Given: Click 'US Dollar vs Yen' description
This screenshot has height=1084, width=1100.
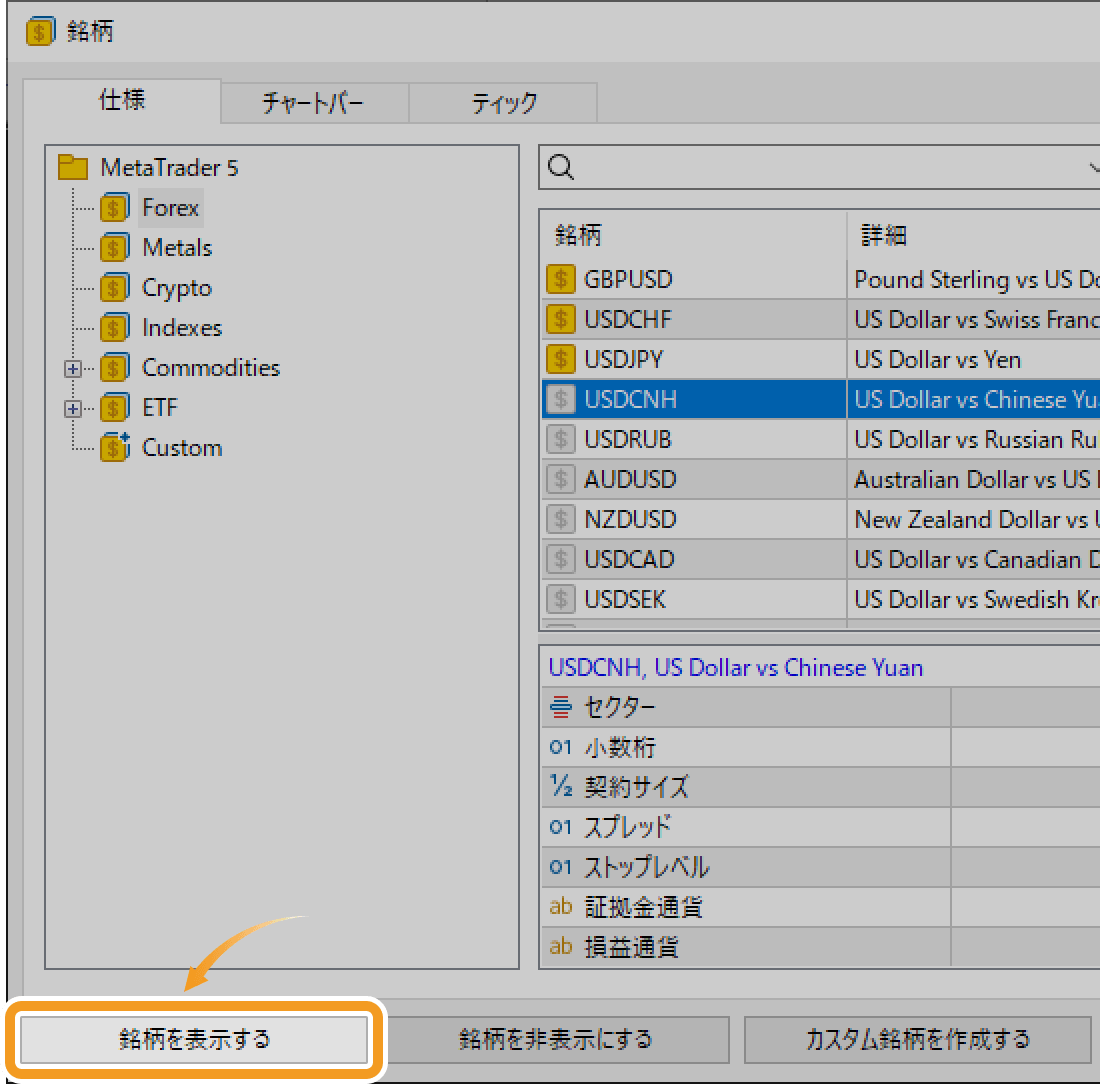Looking at the screenshot, I should tap(937, 359).
